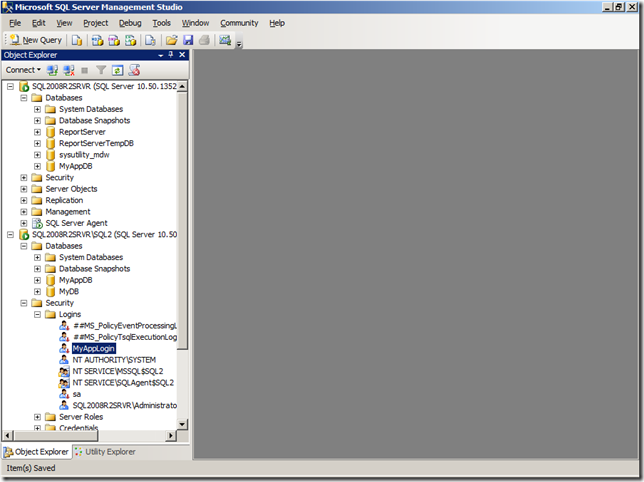The width and height of the screenshot is (644, 482).
Task: Expand Replication folder under first server
Action: click(24, 200)
